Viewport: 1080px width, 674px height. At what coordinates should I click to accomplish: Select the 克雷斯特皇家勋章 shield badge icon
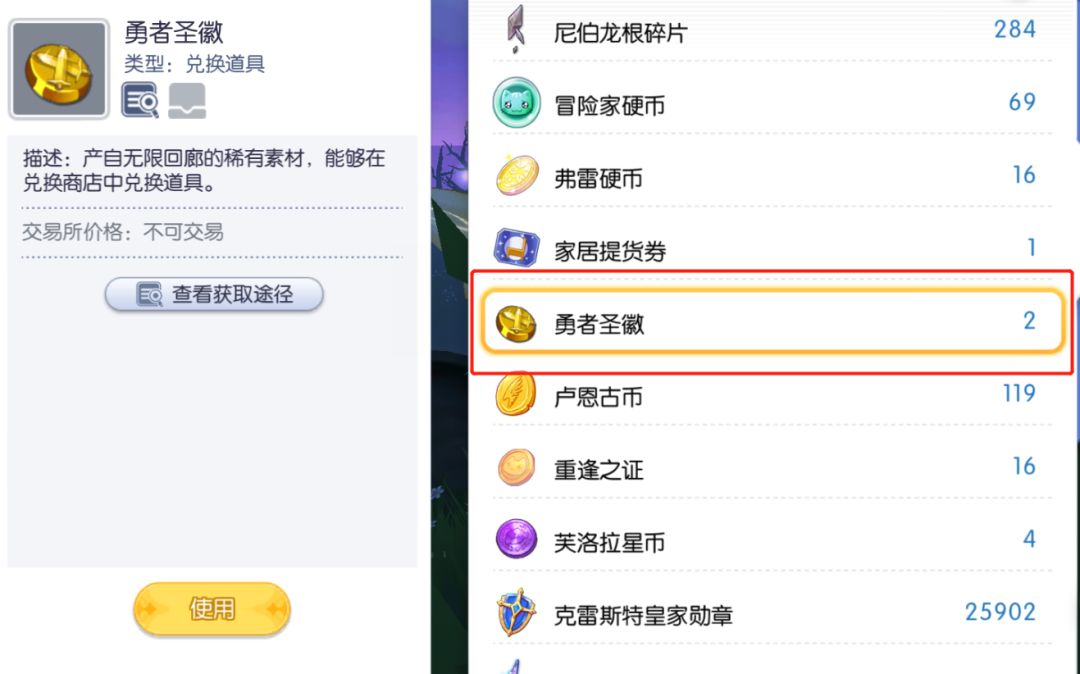[x=517, y=613]
